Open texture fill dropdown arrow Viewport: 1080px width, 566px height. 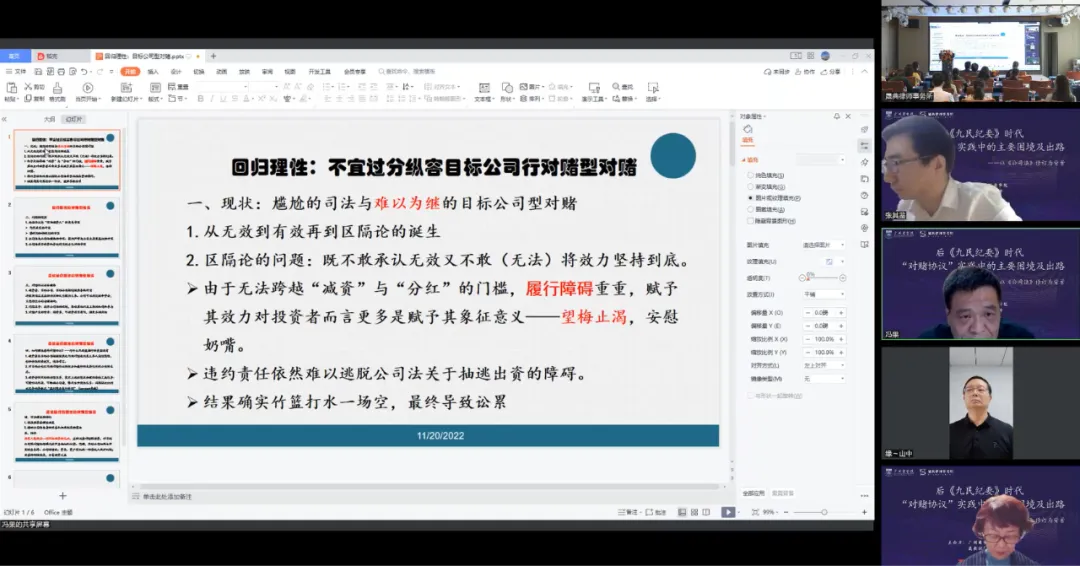click(x=842, y=262)
